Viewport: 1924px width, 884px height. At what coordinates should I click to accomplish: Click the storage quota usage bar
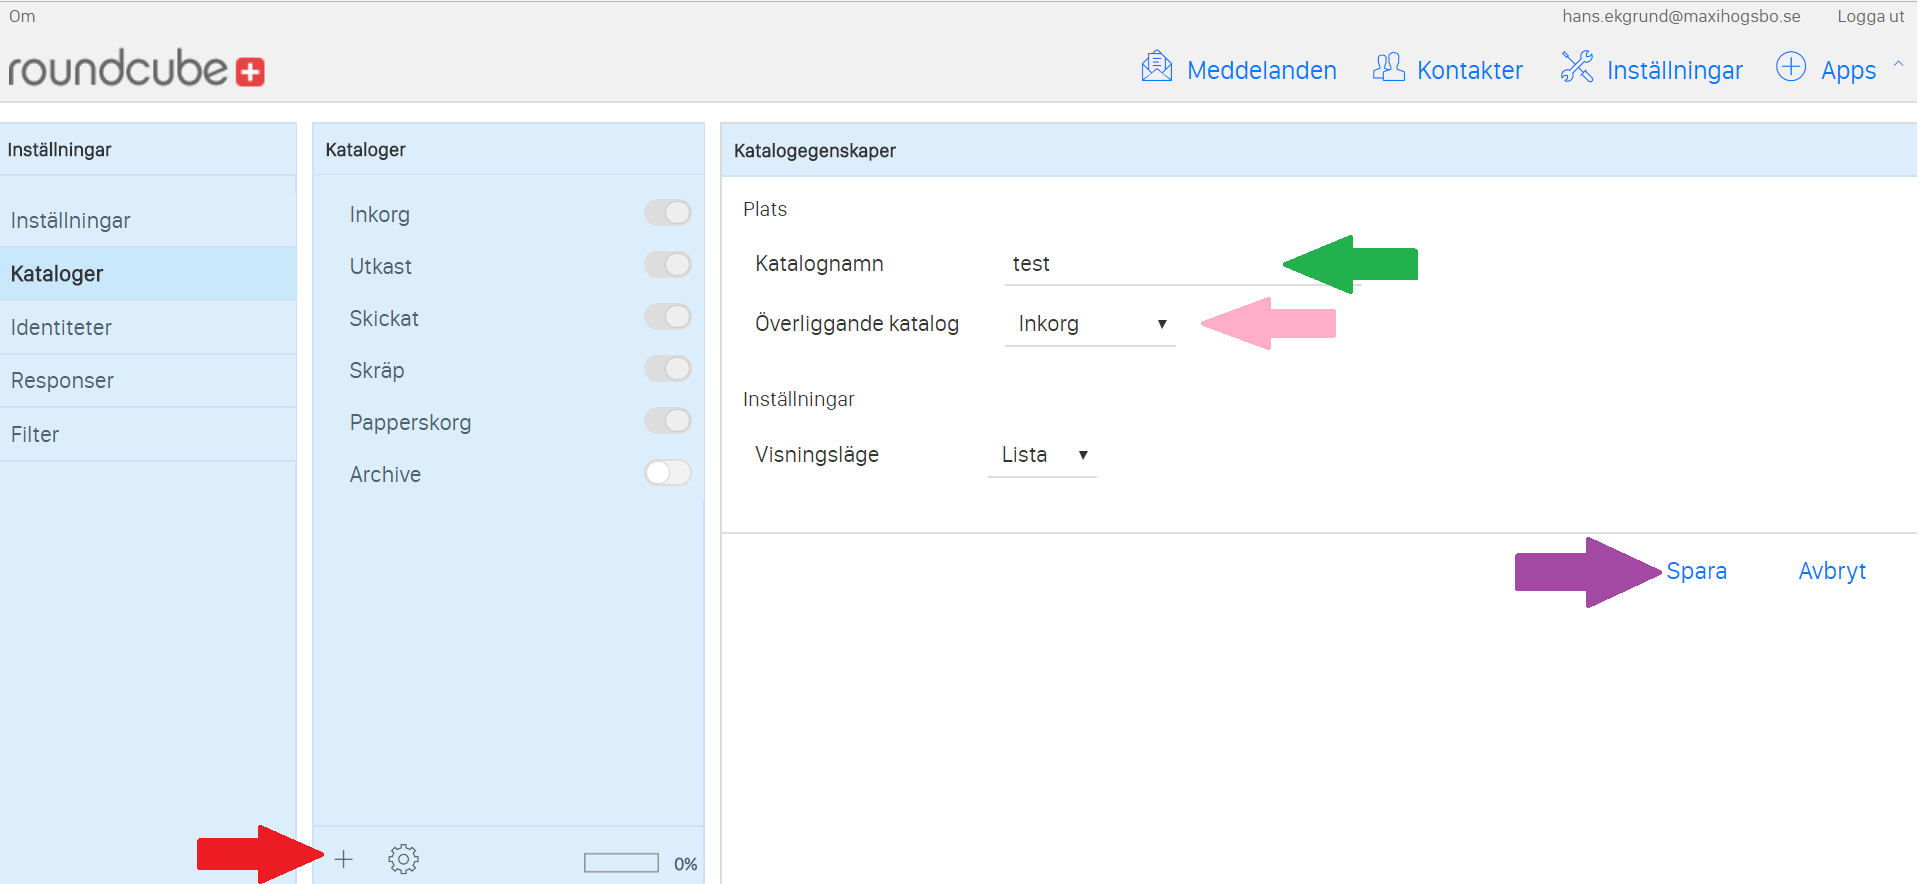pos(621,863)
